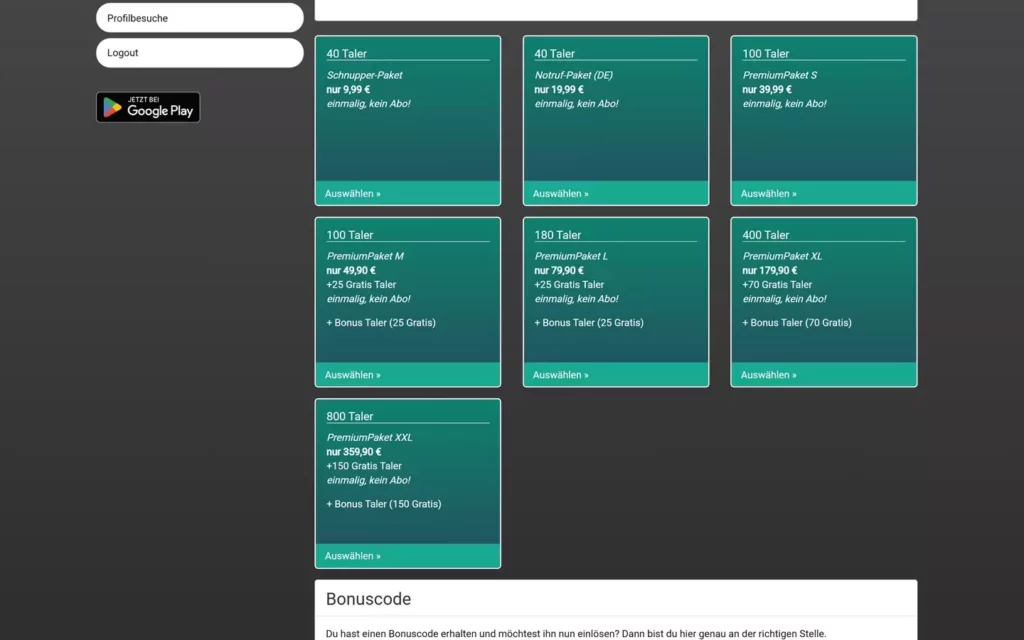Click the nur 19,99 € price label
This screenshot has width=1024, height=640.
pyautogui.click(x=556, y=89)
